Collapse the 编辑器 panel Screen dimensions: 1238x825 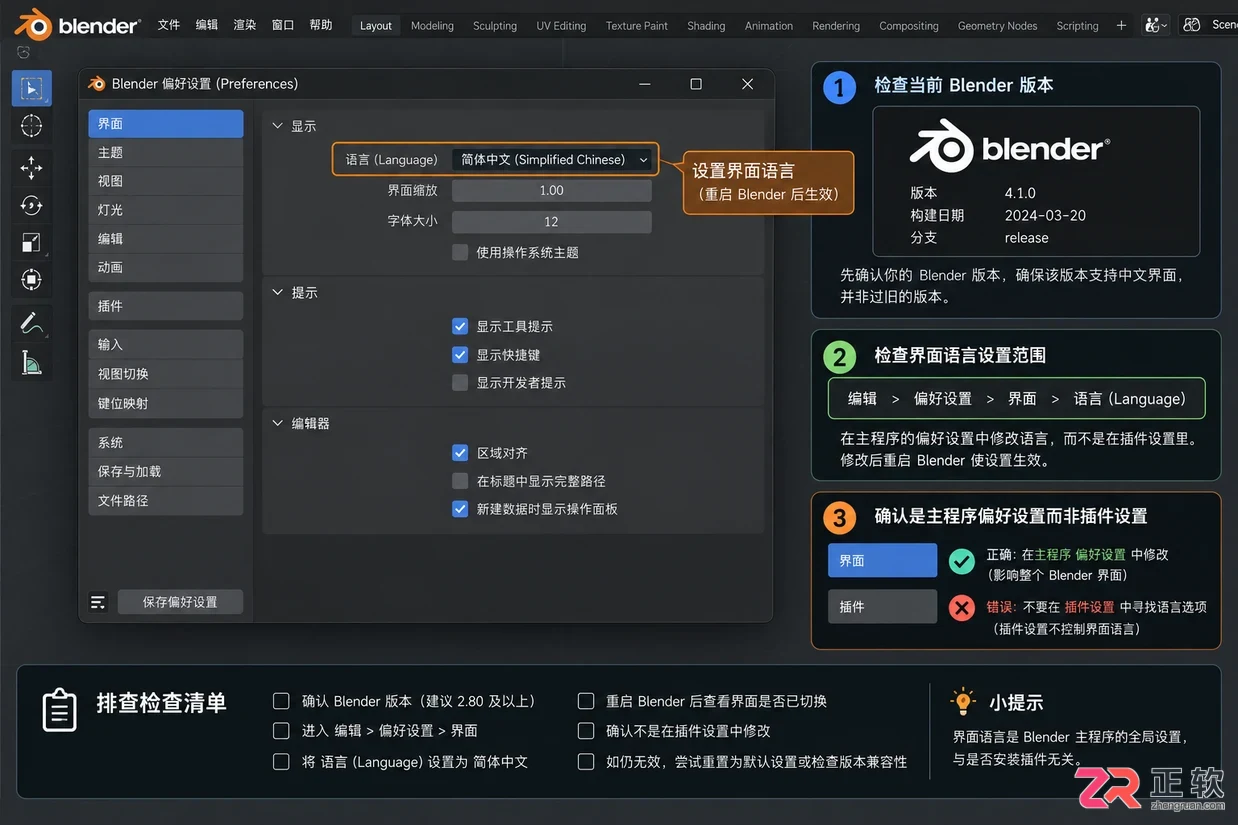point(278,423)
